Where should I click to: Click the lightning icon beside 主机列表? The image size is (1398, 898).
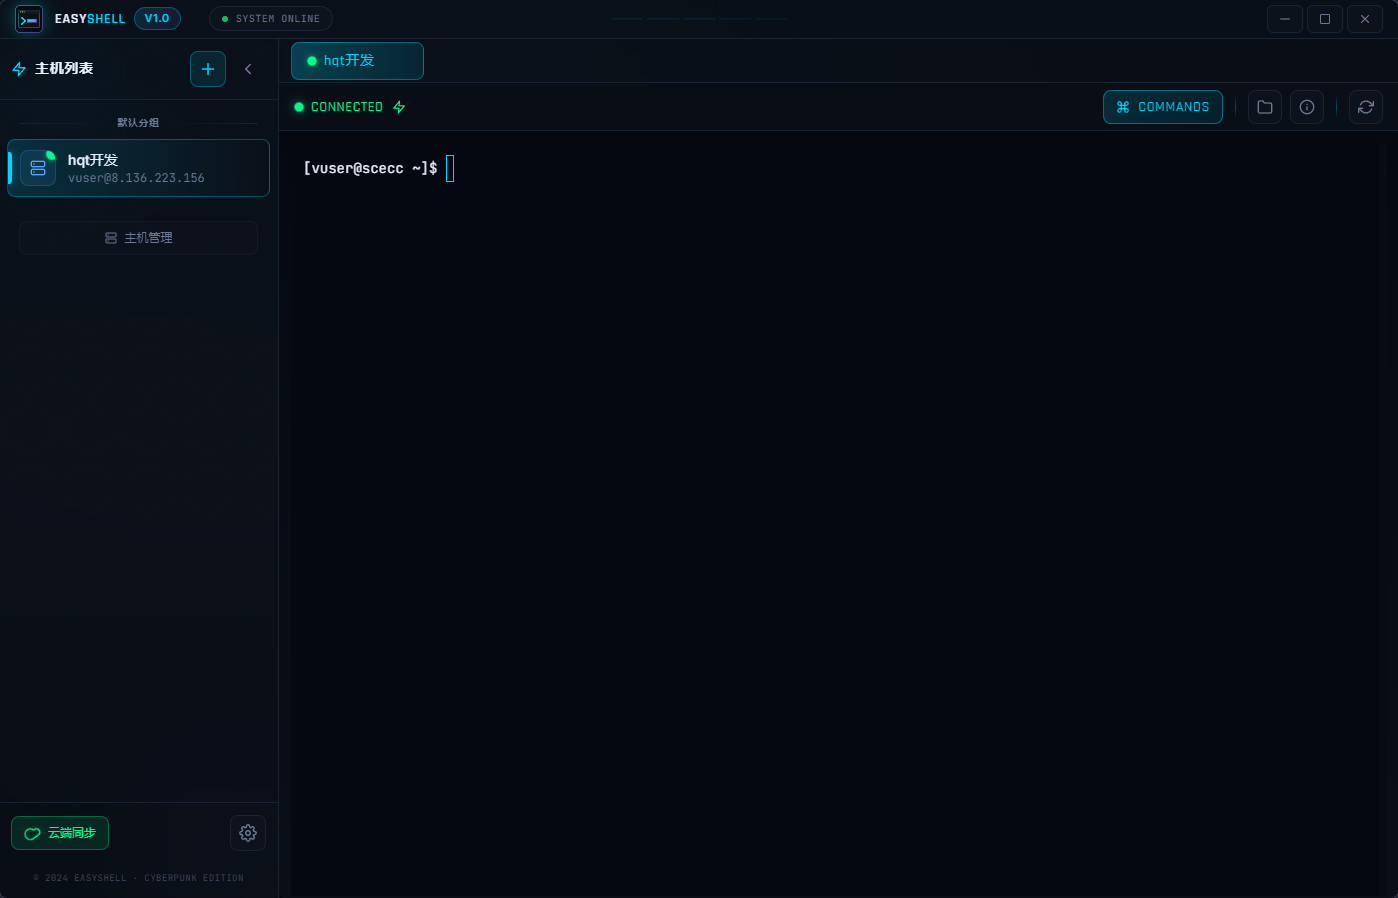click(x=19, y=69)
